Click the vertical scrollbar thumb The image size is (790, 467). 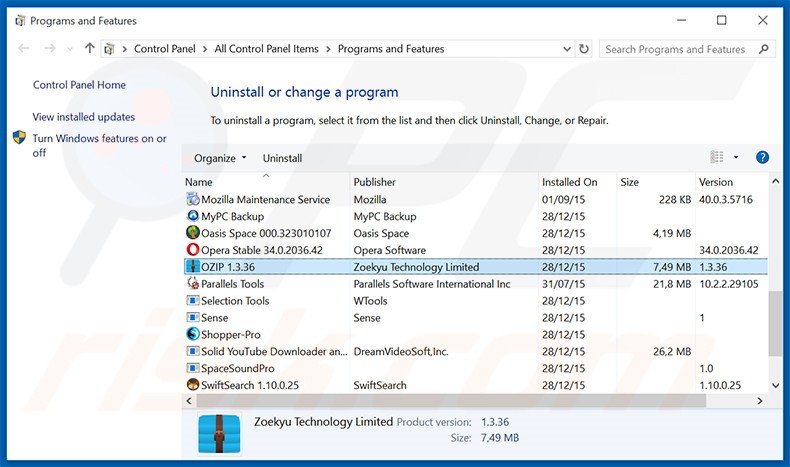(775, 324)
